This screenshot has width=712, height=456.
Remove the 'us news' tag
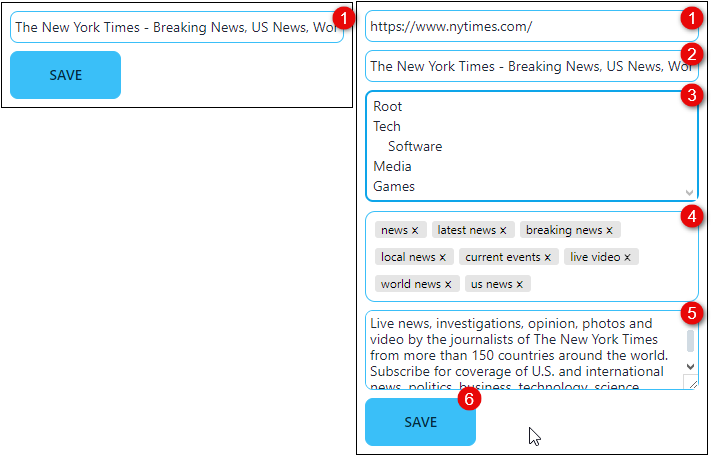coord(519,285)
